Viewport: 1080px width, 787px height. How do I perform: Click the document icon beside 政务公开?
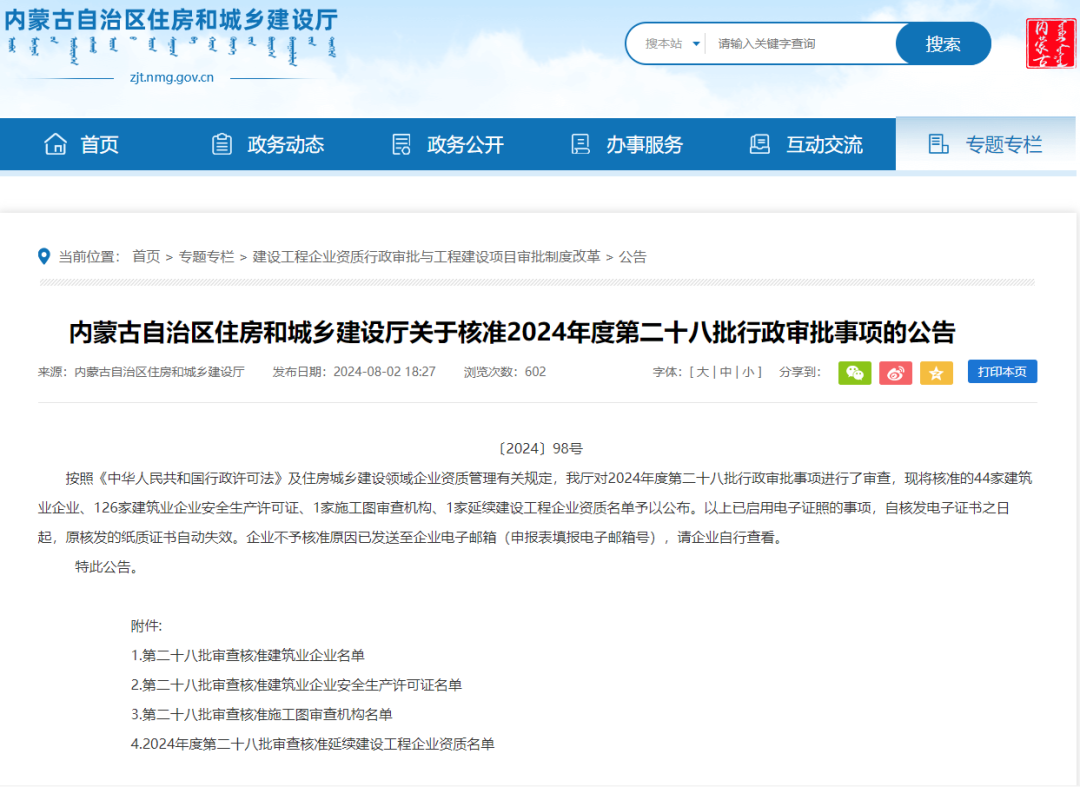pyautogui.click(x=401, y=144)
